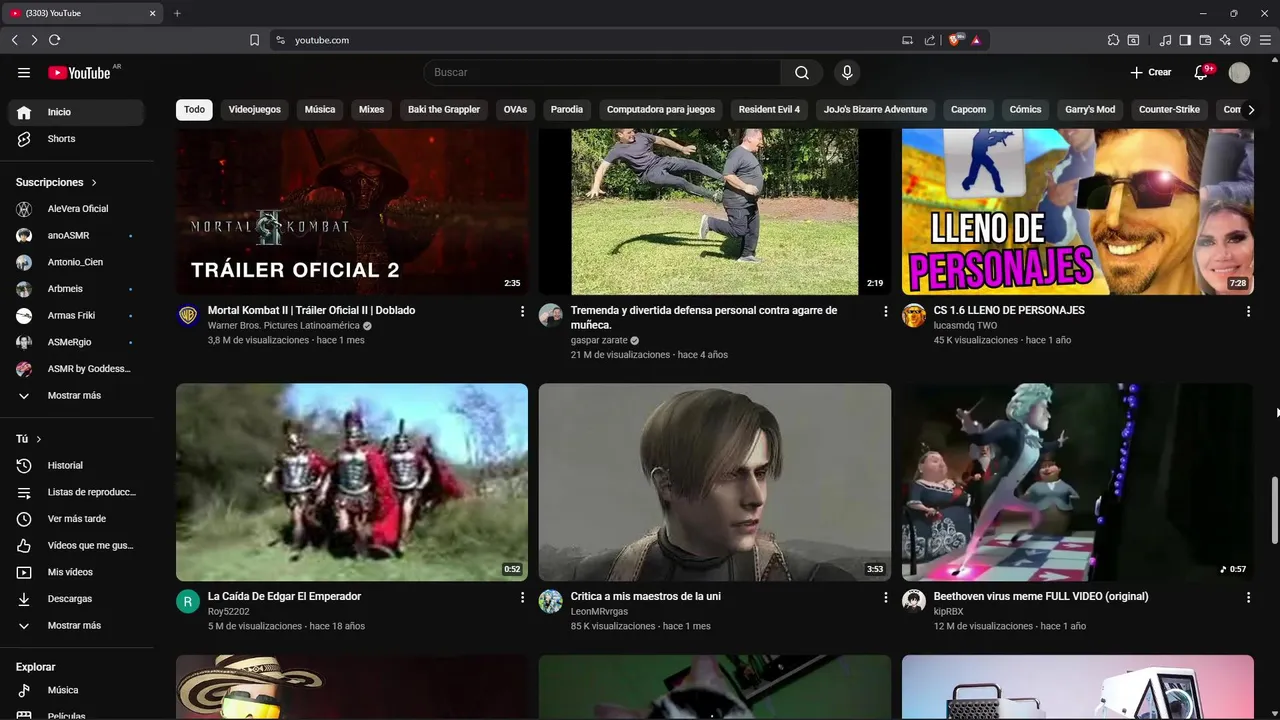Select the Resident Evil 4 chip

pos(769,110)
